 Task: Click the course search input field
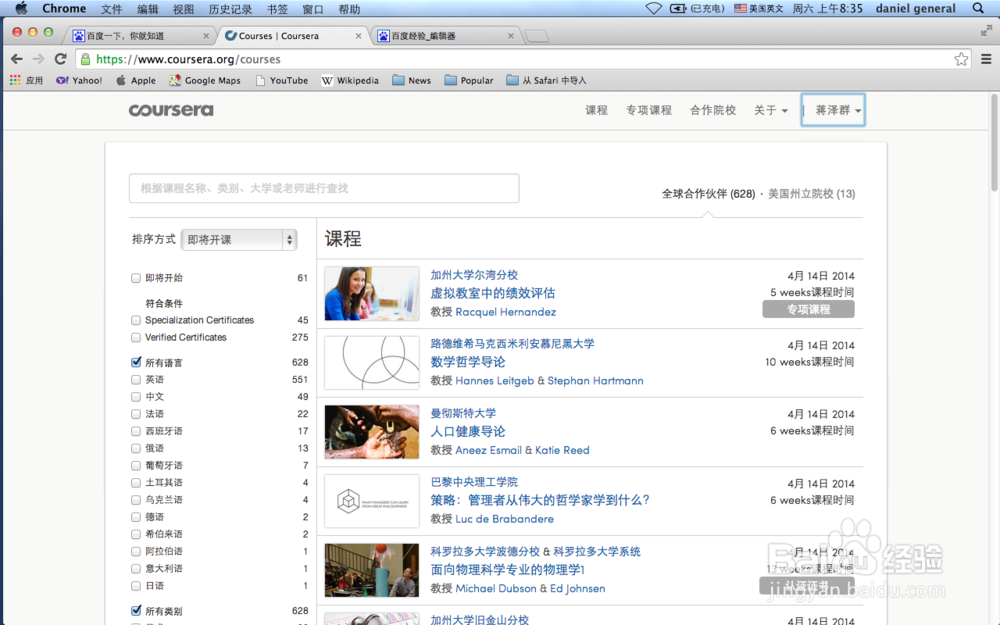tap(324, 188)
